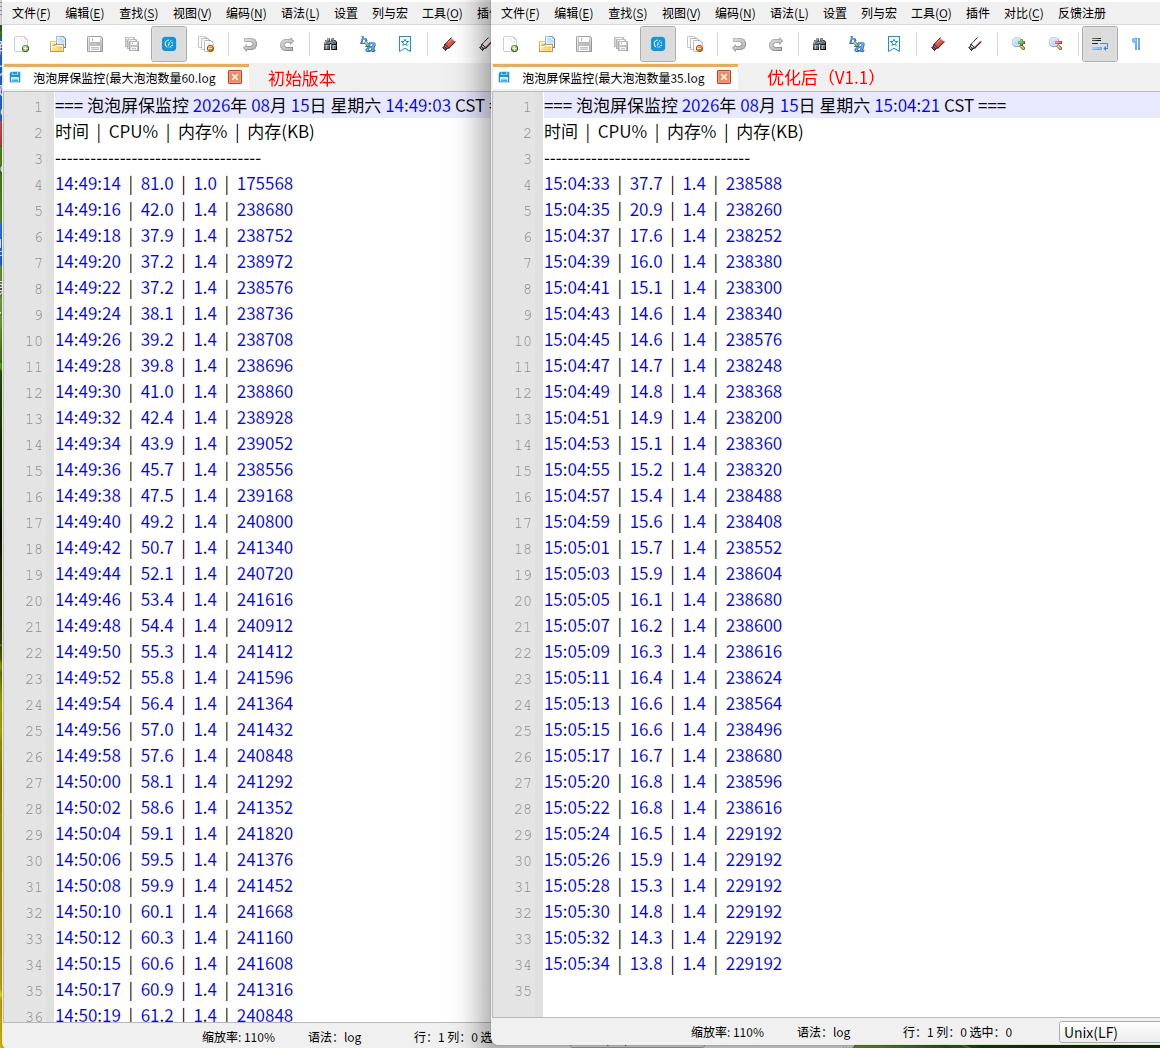Screen dimensions: 1160x1048
Task: Click the save floppy icon in the left window
Action: click(95, 44)
